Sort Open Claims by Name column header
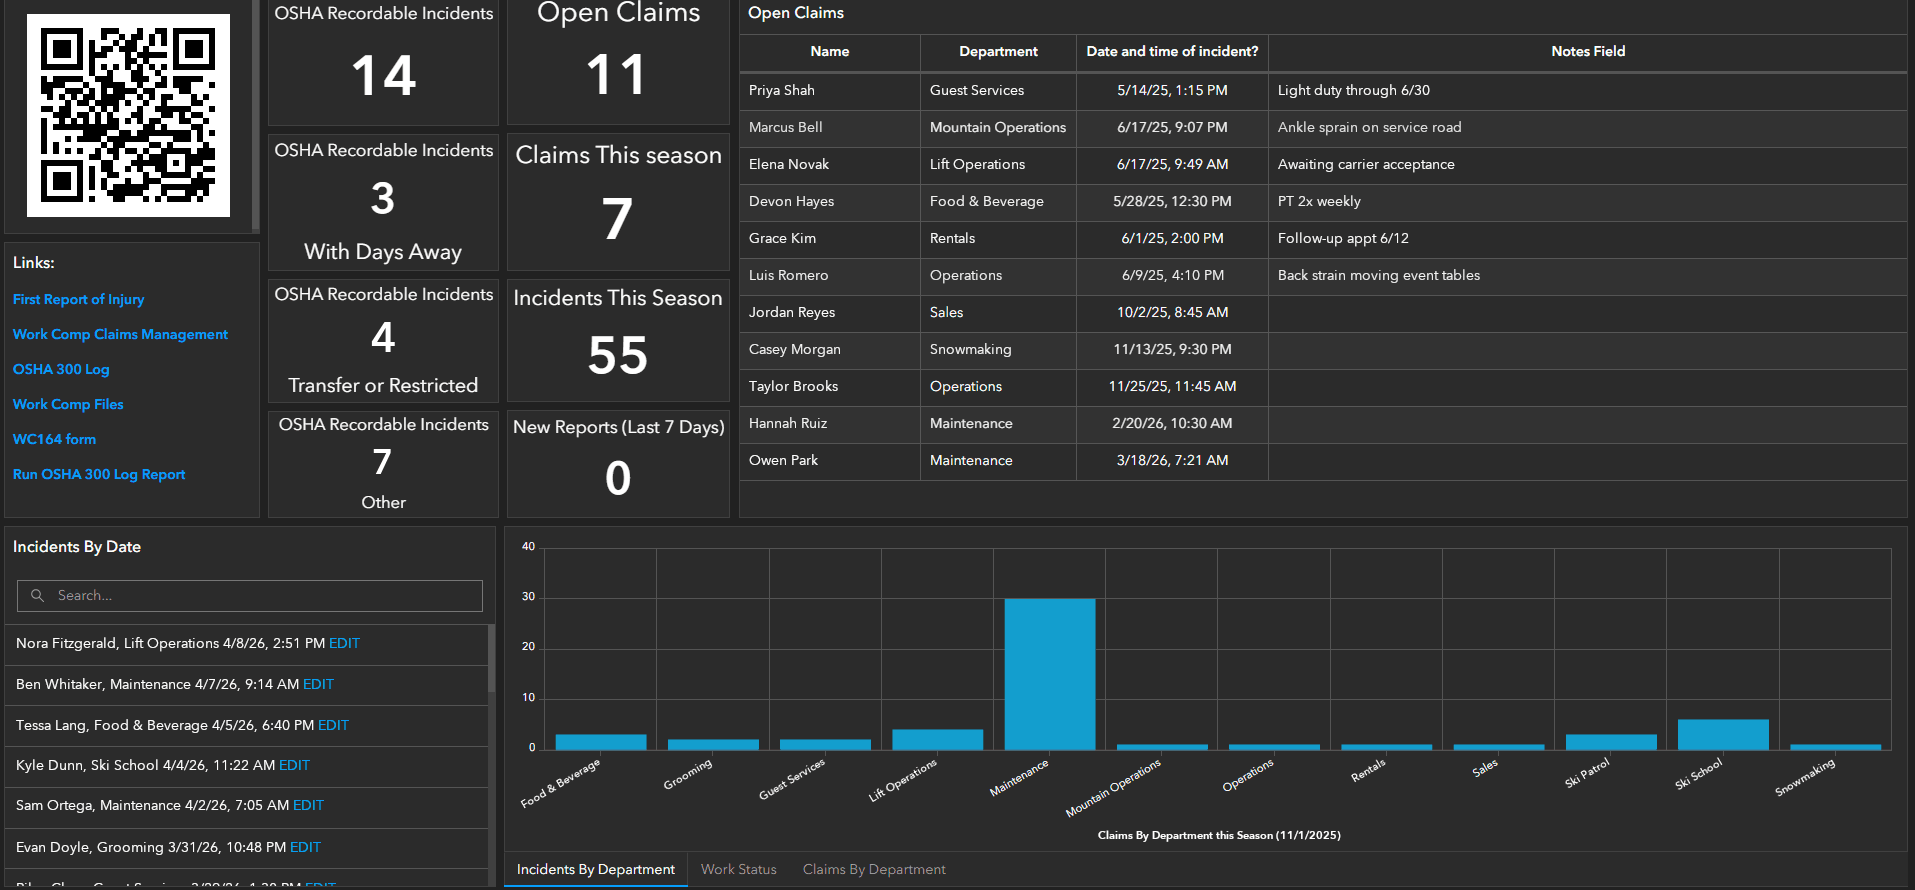This screenshot has height=890, width=1915. point(830,52)
